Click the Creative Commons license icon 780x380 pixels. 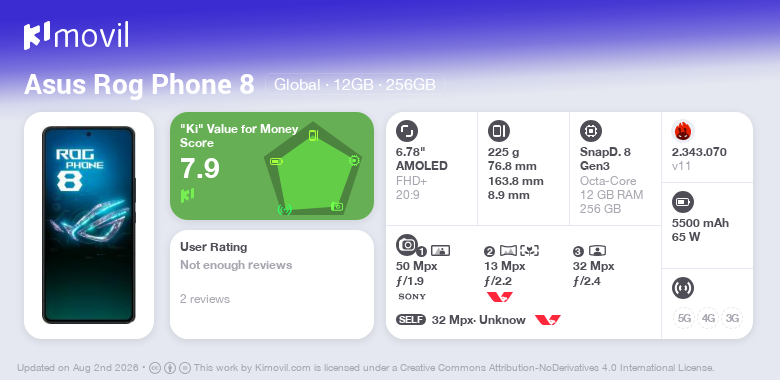[155, 368]
